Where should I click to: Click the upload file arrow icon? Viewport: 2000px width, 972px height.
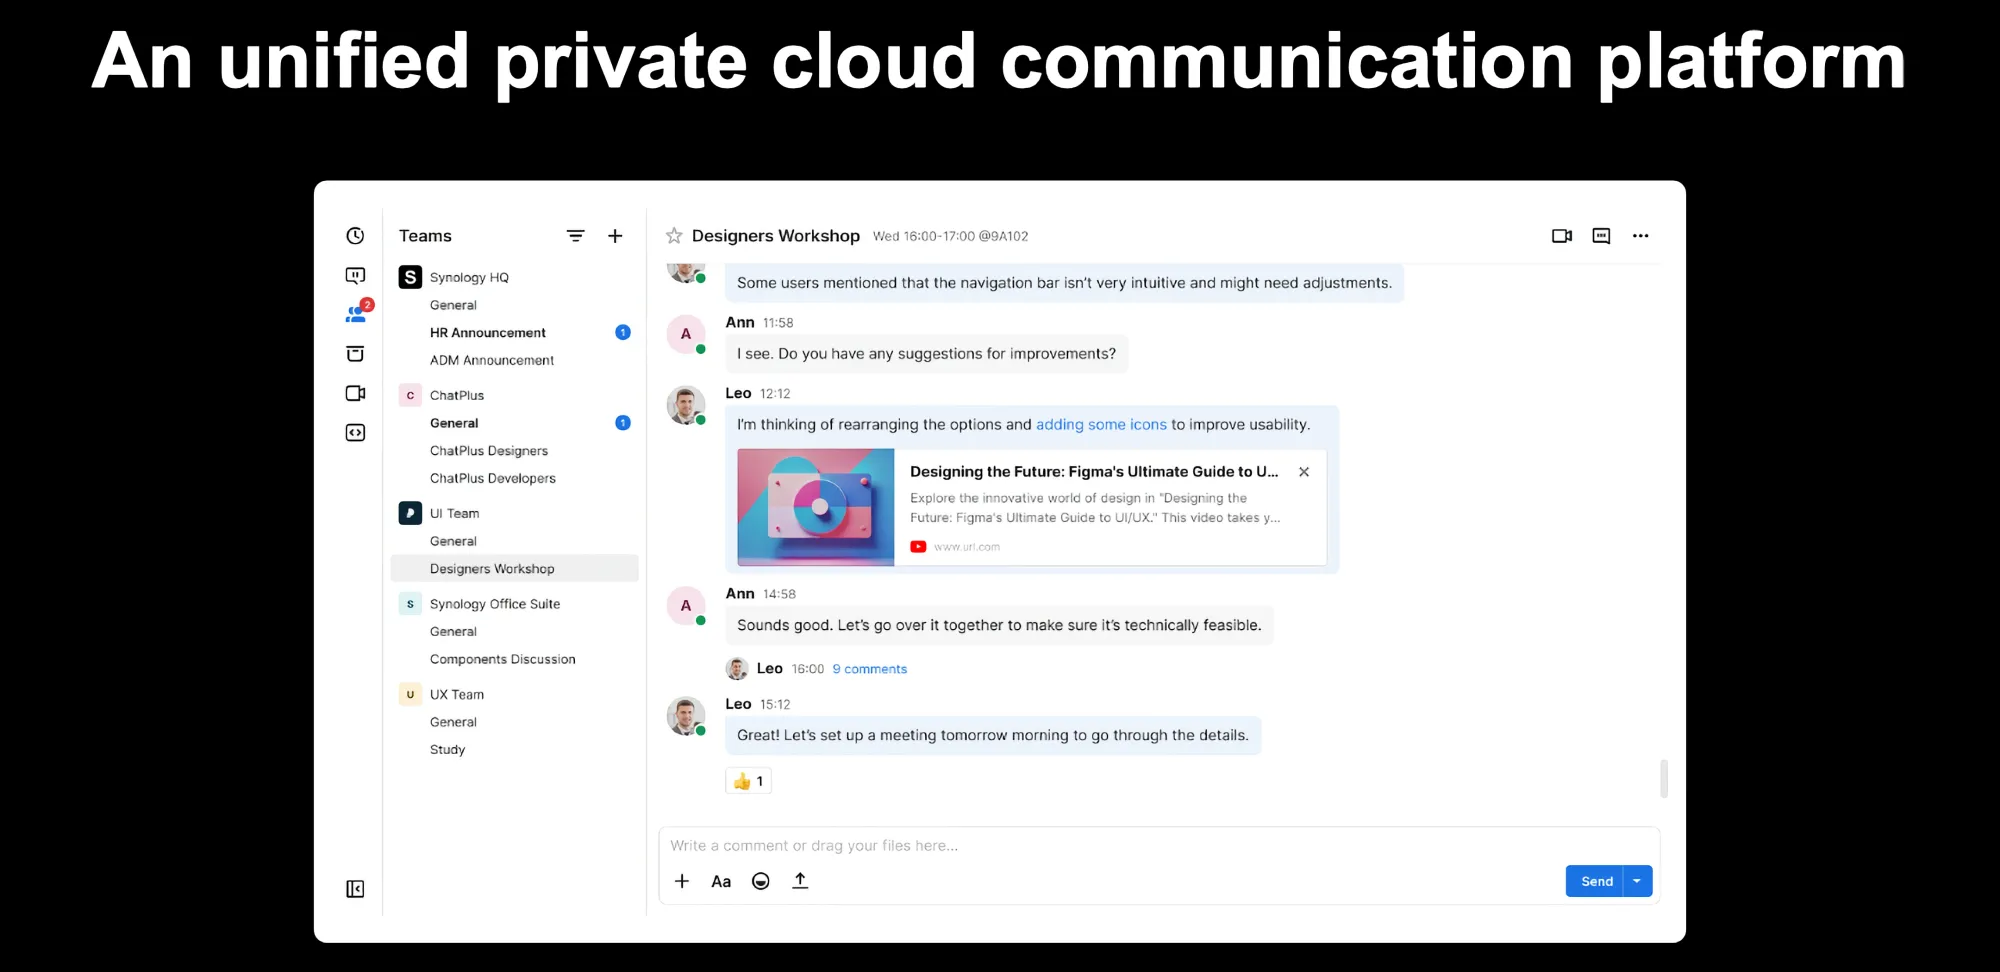click(800, 881)
